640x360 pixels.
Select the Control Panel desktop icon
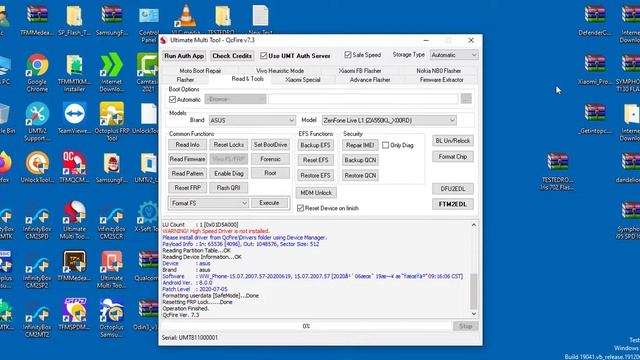click(149, 24)
